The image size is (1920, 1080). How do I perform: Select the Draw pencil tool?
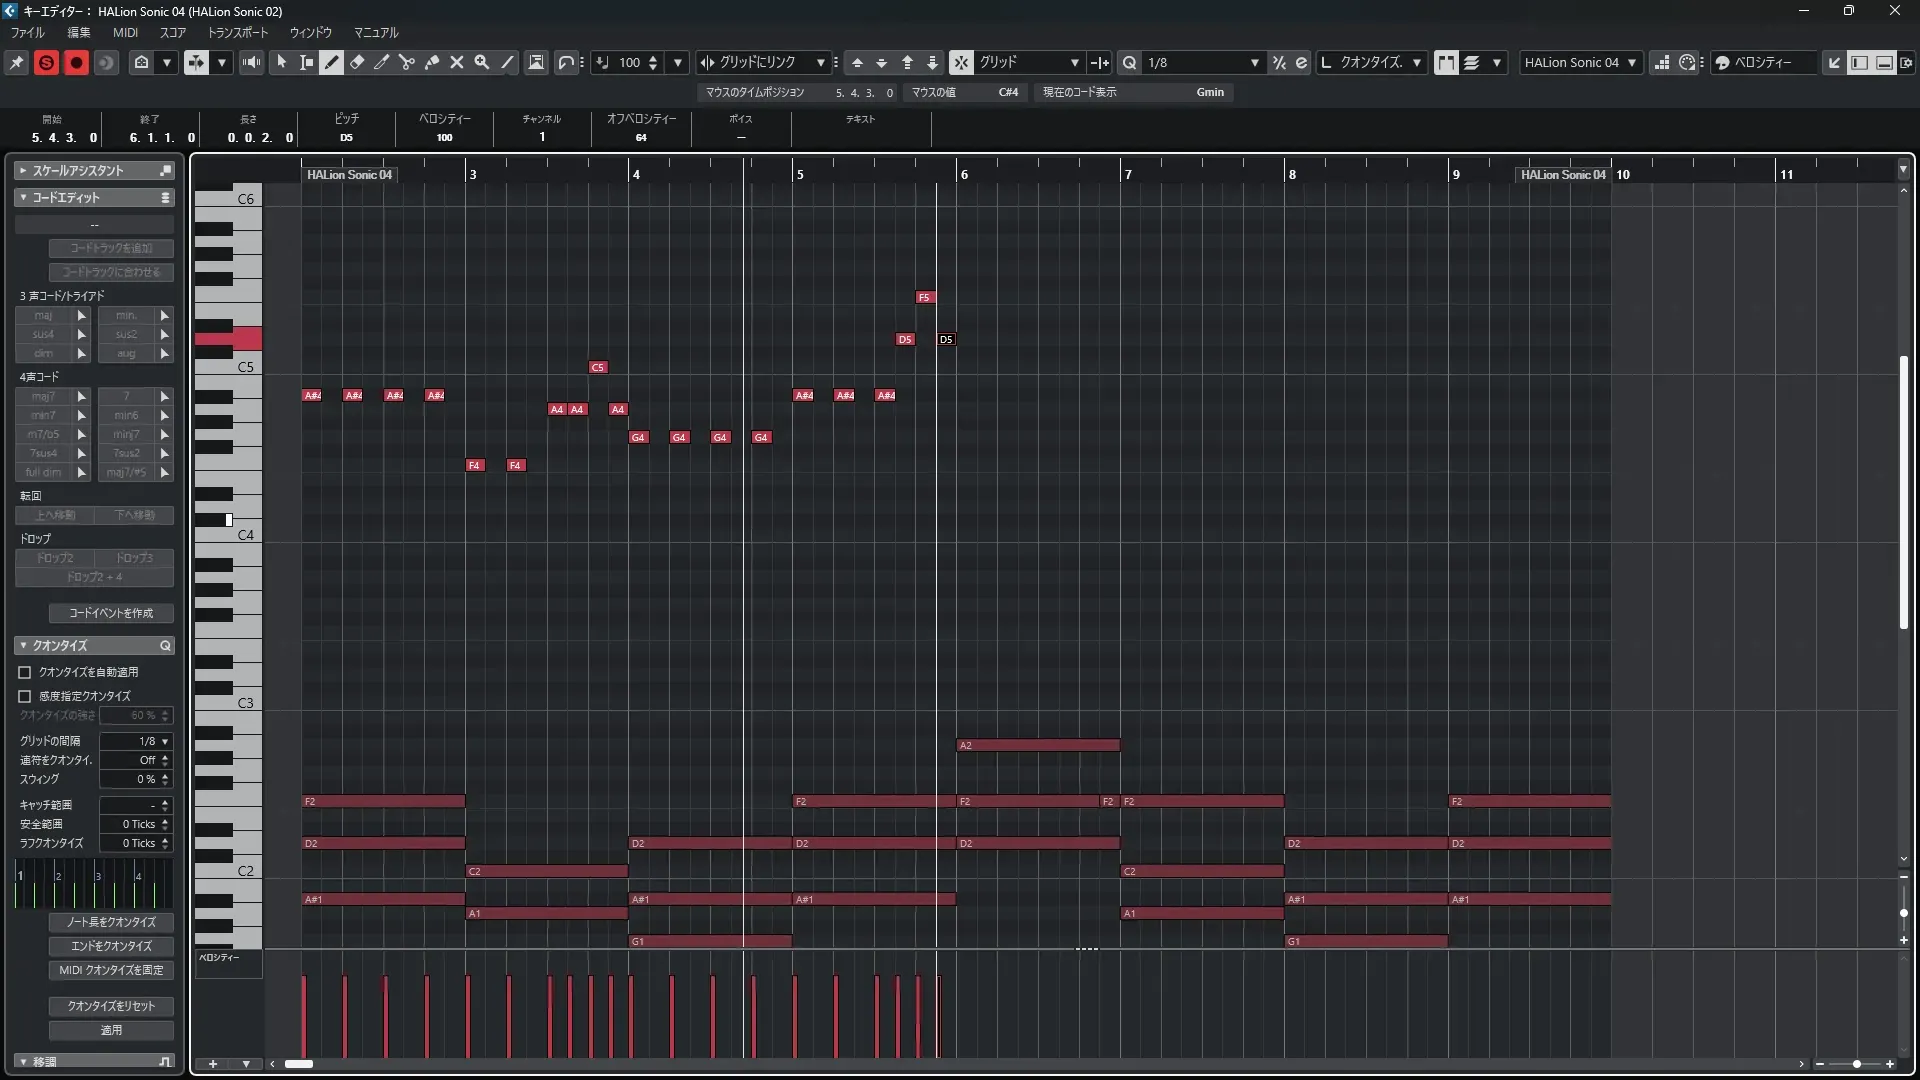tap(332, 62)
